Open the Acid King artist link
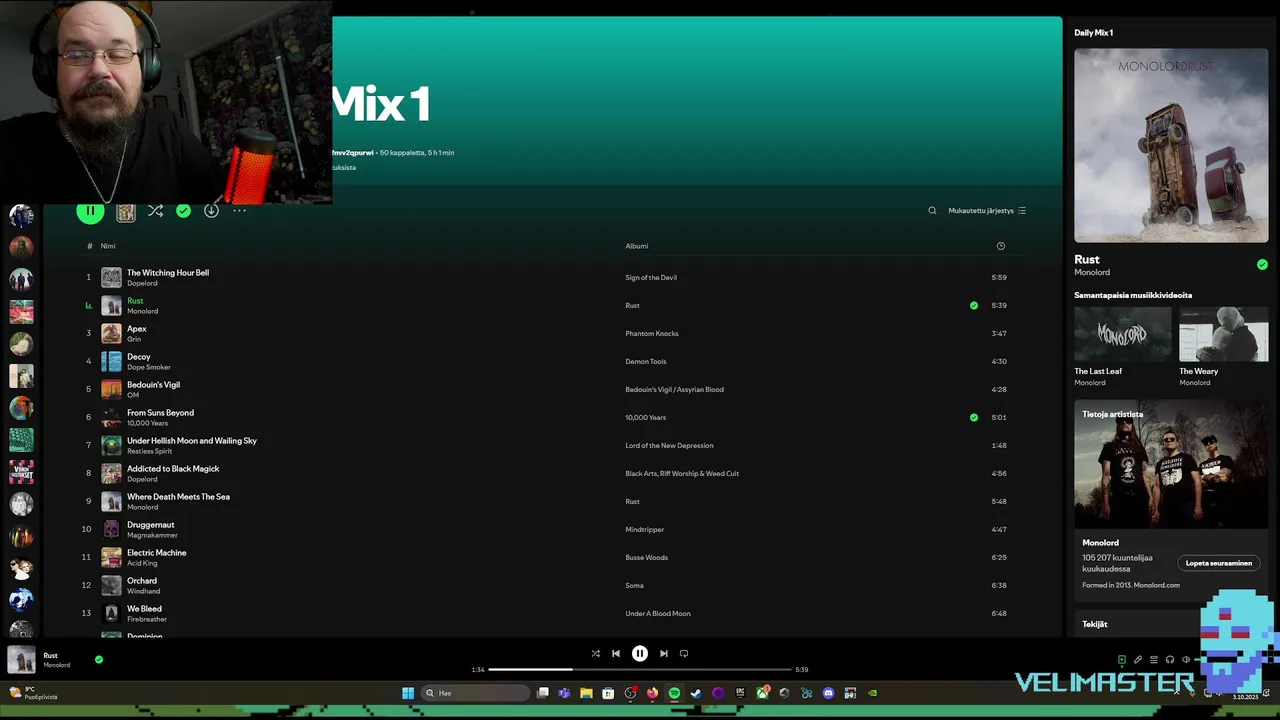Image resolution: width=1280 pixels, height=720 pixels. click(142, 563)
